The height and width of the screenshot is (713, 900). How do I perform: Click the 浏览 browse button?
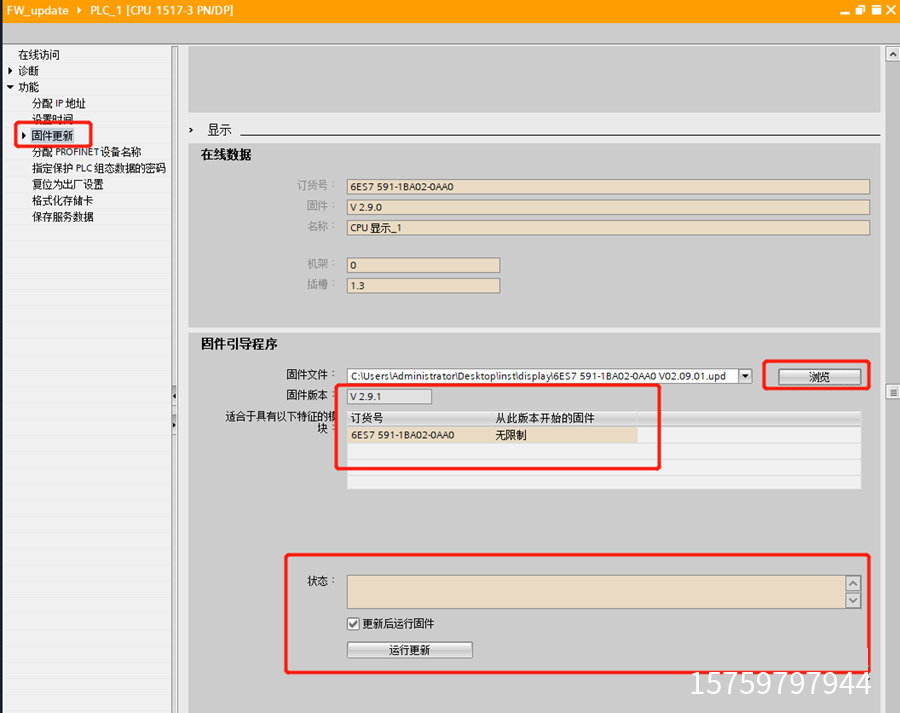pyautogui.click(x=819, y=376)
